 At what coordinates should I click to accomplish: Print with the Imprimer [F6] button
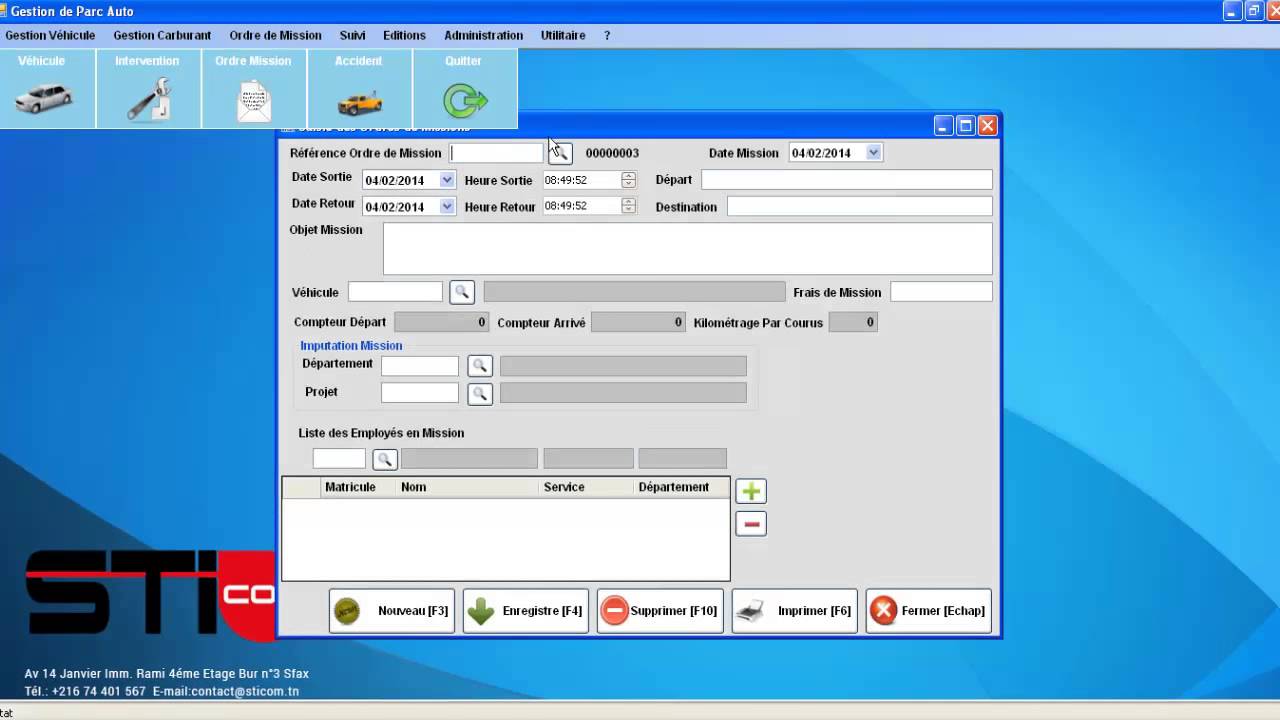click(x=795, y=611)
